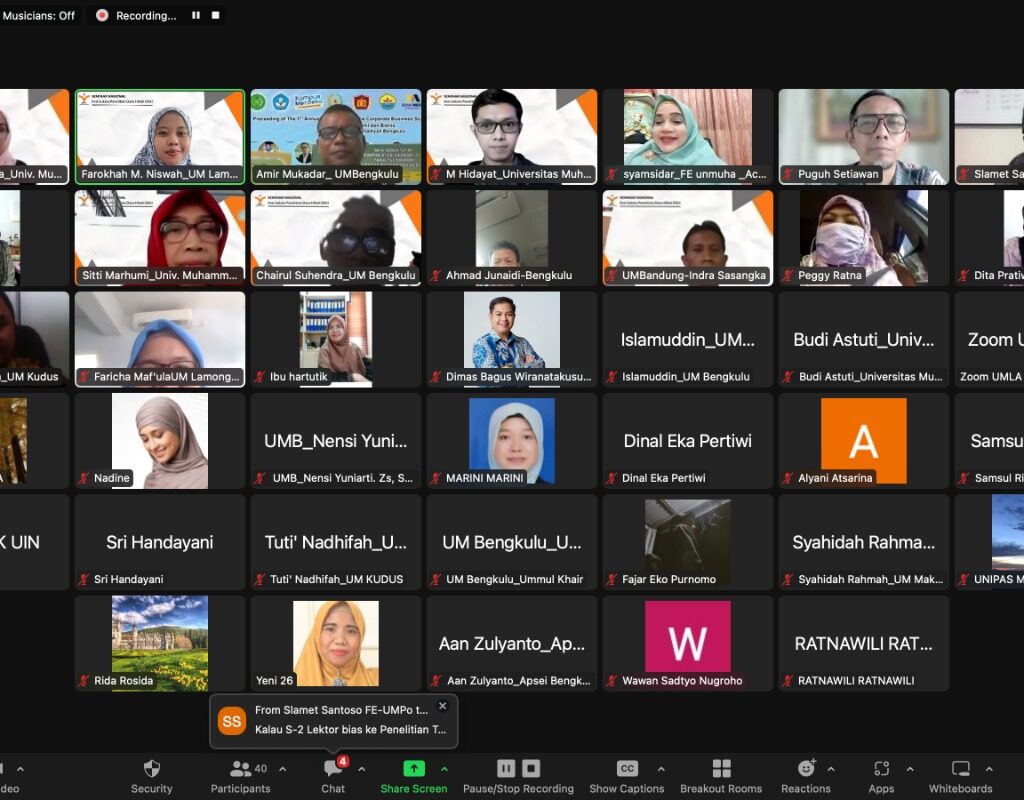This screenshot has height=800, width=1024.
Task: Click muted mic icon on Islamuddin_UM Bengkulu
Action: tap(612, 377)
